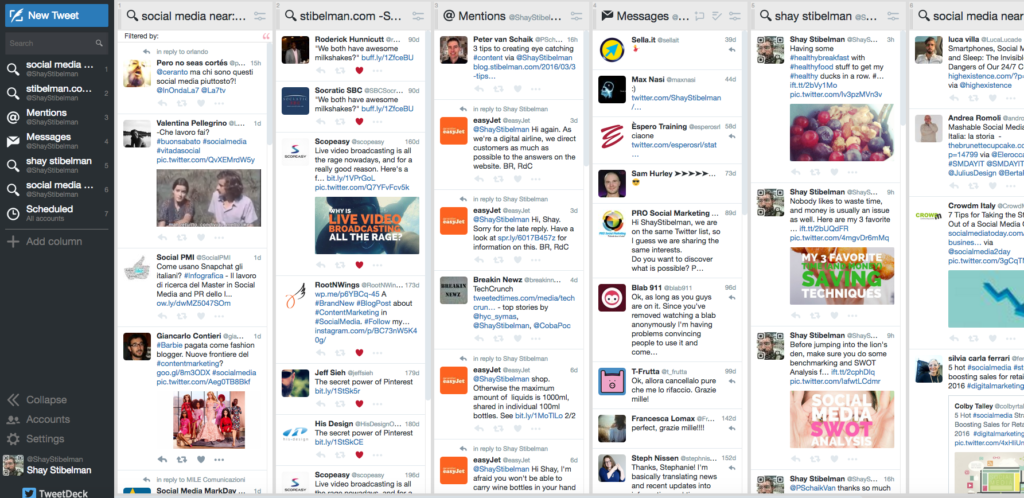Reply to Roderick Hunnicutt's milkshakes tweet
This screenshot has width=1024, height=498.
[x=320, y=70]
